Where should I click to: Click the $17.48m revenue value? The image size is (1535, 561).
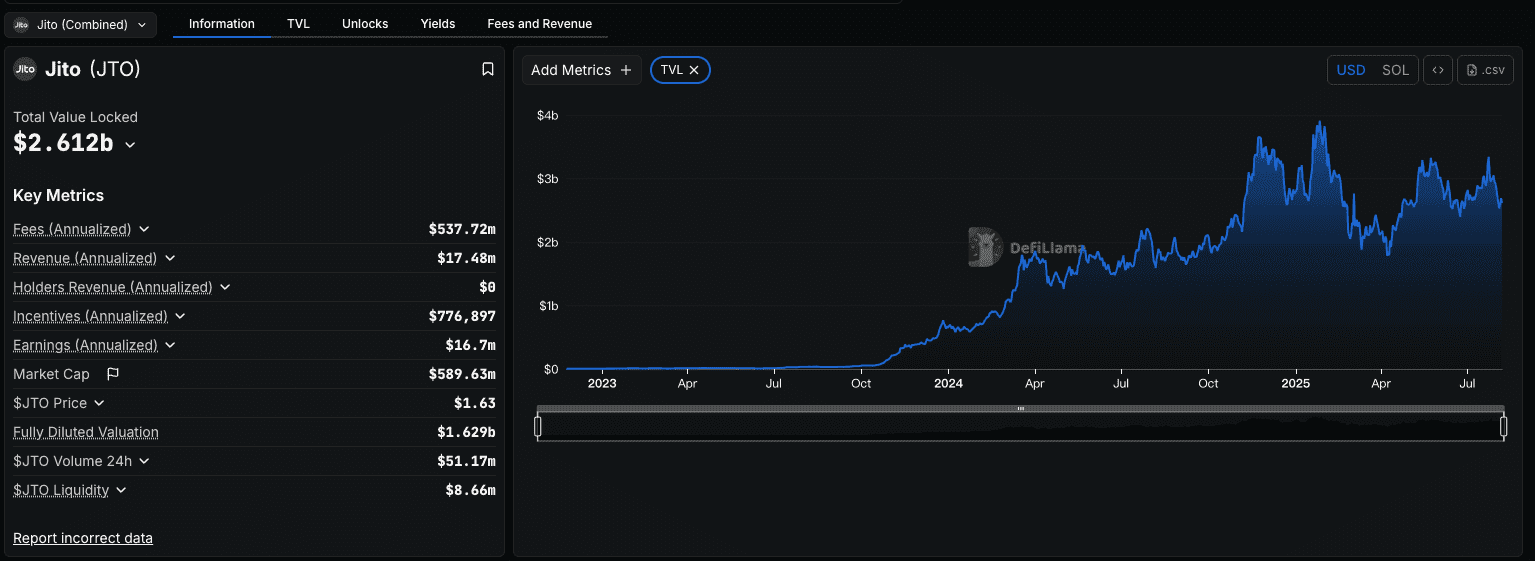(466, 258)
